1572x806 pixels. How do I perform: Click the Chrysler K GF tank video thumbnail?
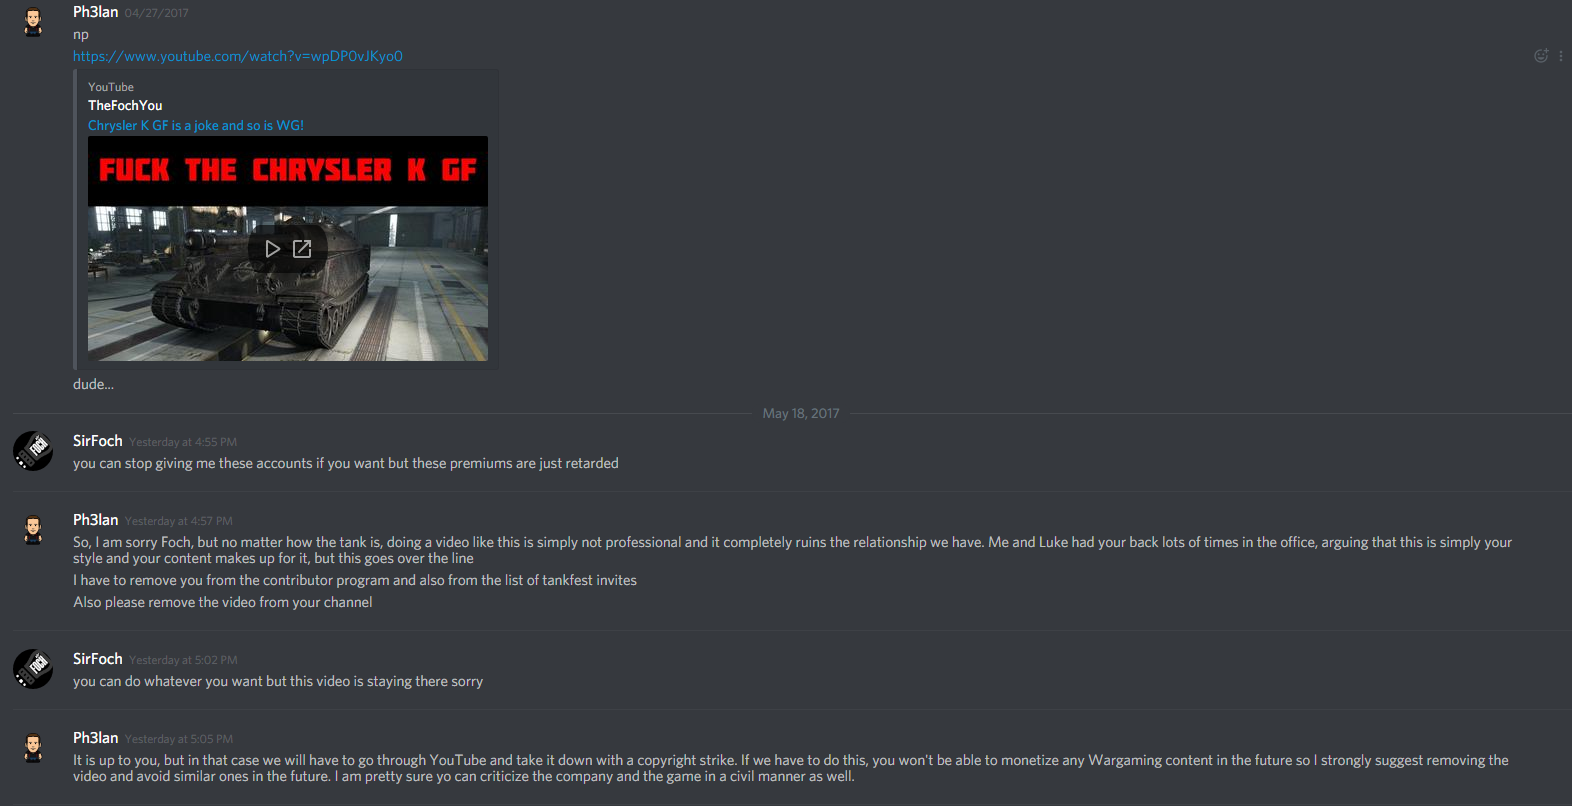pyautogui.click(x=288, y=248)
